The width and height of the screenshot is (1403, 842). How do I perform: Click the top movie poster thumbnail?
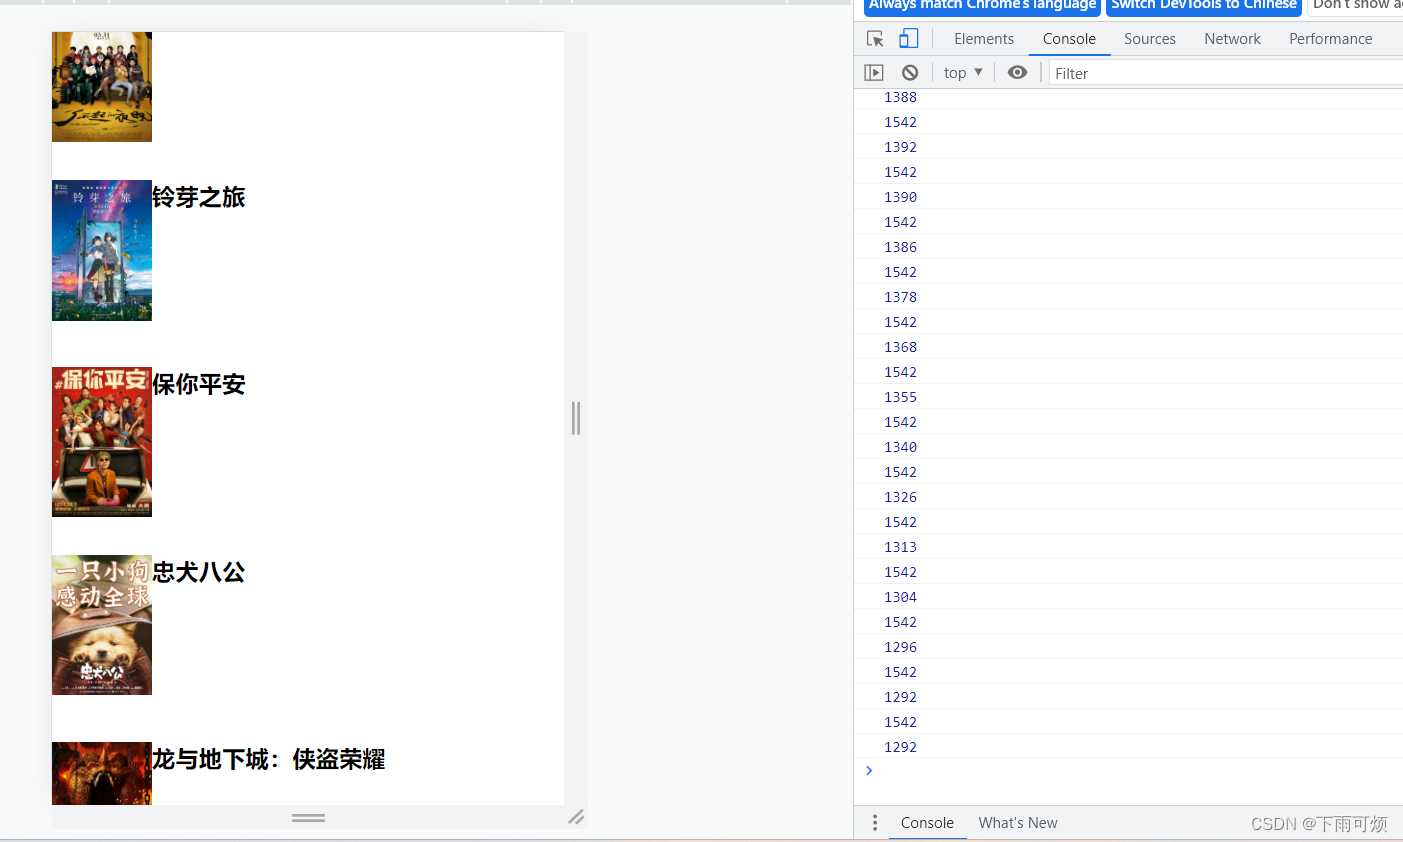[102, 87]
